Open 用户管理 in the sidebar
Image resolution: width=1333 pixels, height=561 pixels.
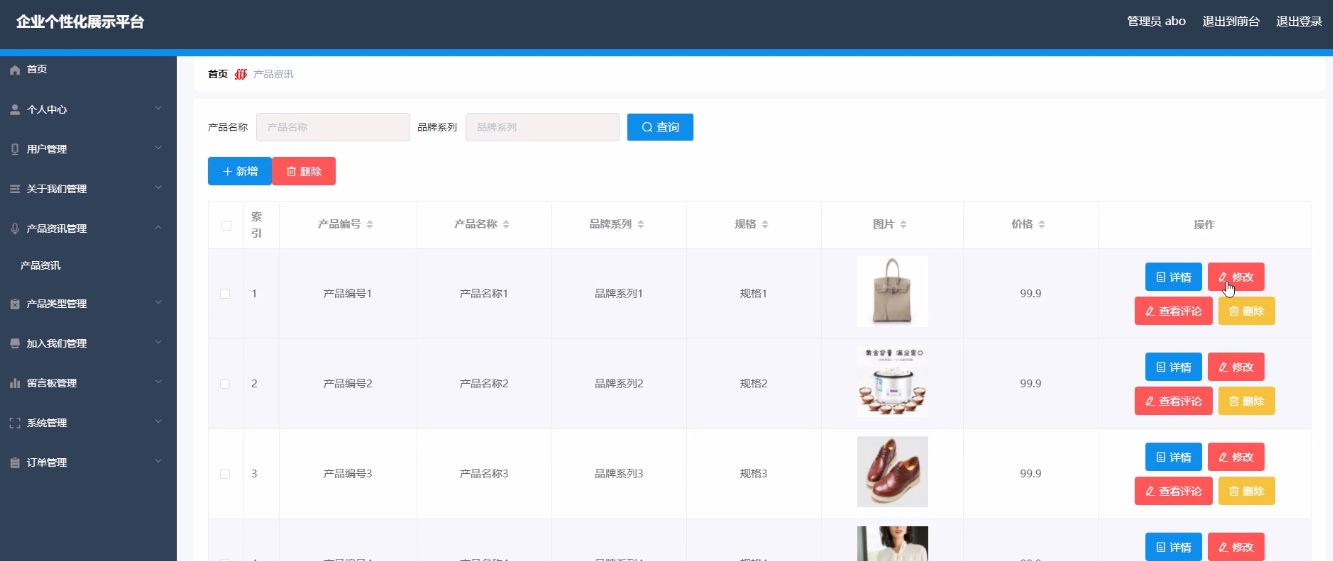click(88, 150)
